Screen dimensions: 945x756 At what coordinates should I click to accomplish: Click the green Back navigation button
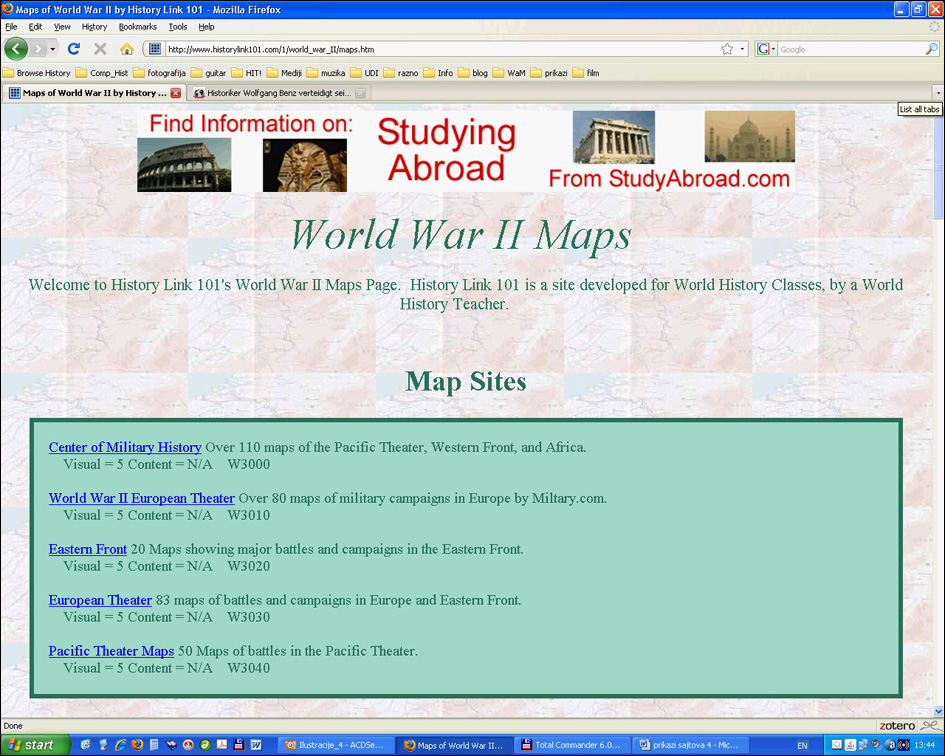click(16, 49)
